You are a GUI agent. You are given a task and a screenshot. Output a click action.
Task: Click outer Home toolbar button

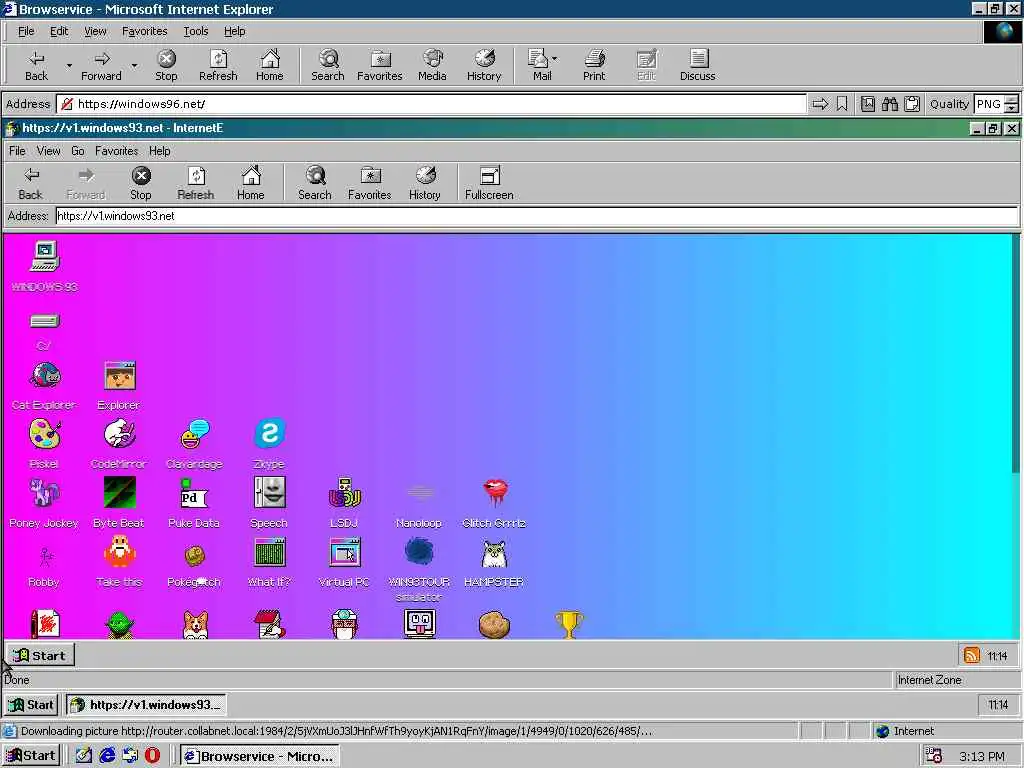(x=270, y=65)
